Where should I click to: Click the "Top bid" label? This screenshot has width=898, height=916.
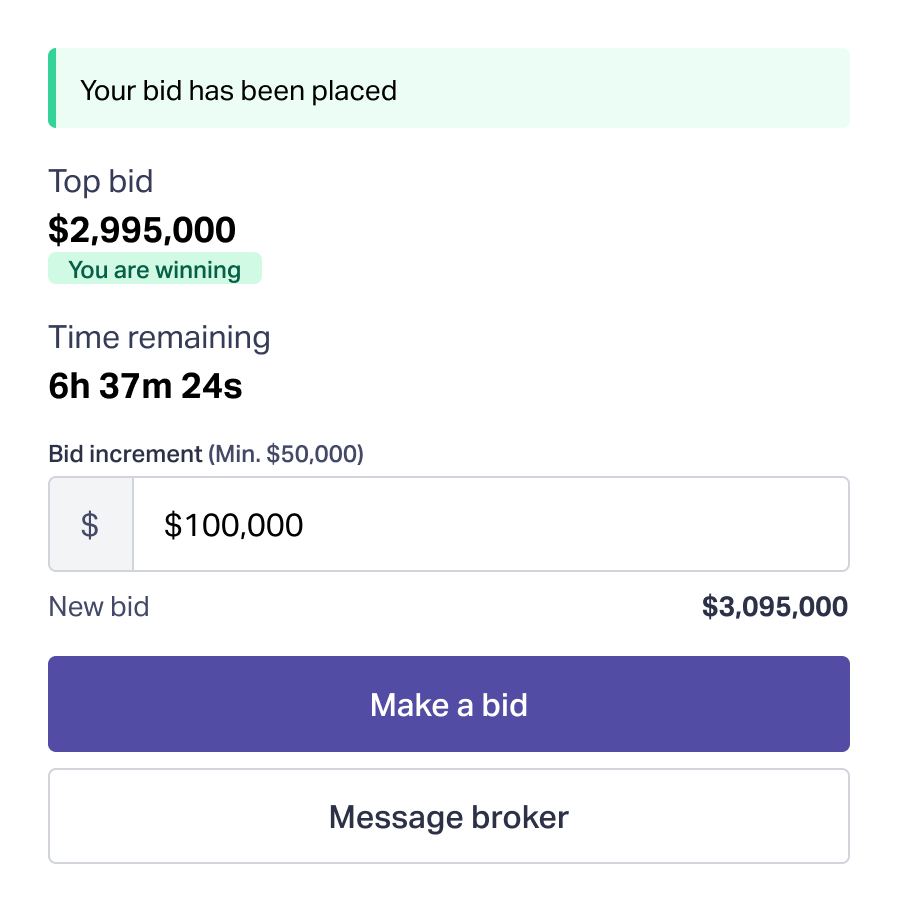(101, 182)
